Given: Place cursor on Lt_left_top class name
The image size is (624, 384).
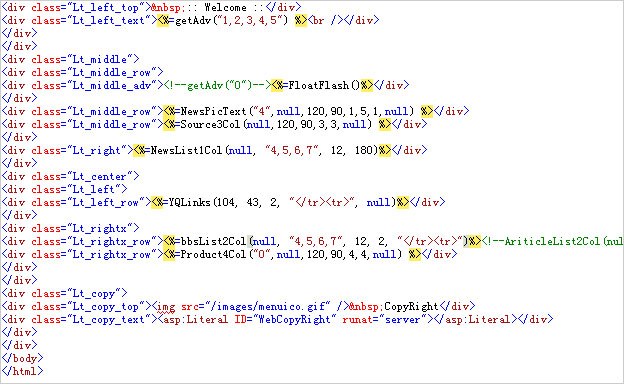Looking at the screenshot, I should tap(105, 7).
